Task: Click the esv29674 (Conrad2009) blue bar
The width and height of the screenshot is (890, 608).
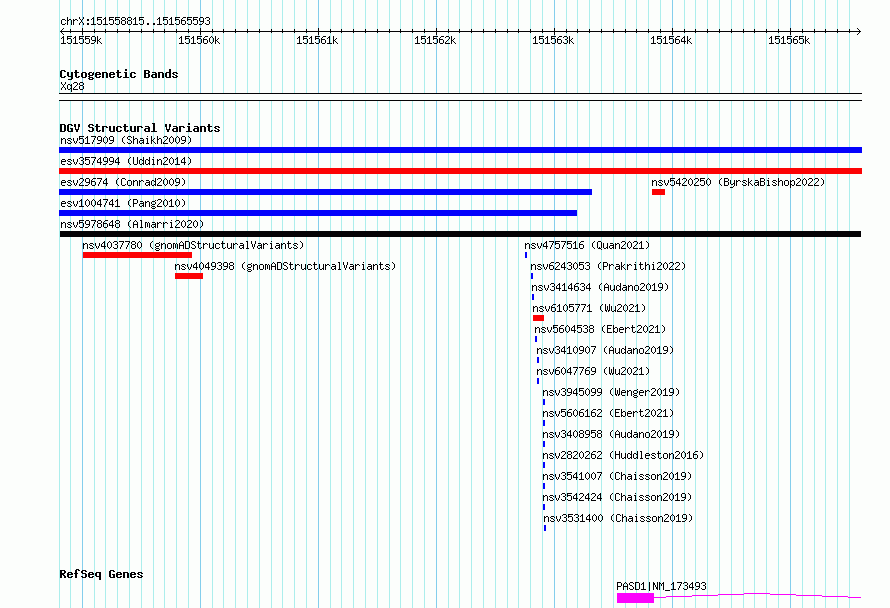Action: pos(325,192)
